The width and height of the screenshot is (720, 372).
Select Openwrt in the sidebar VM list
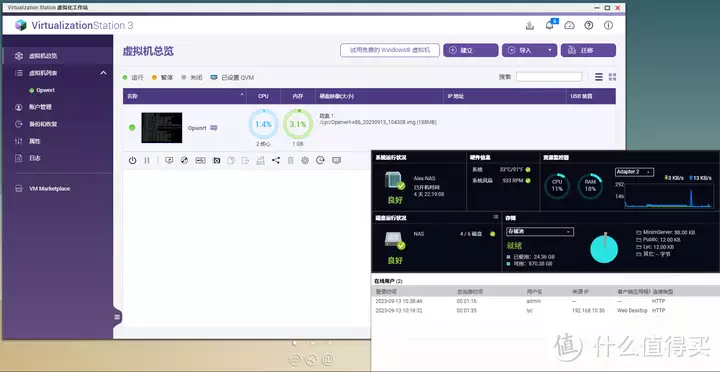tap(45, 90)
